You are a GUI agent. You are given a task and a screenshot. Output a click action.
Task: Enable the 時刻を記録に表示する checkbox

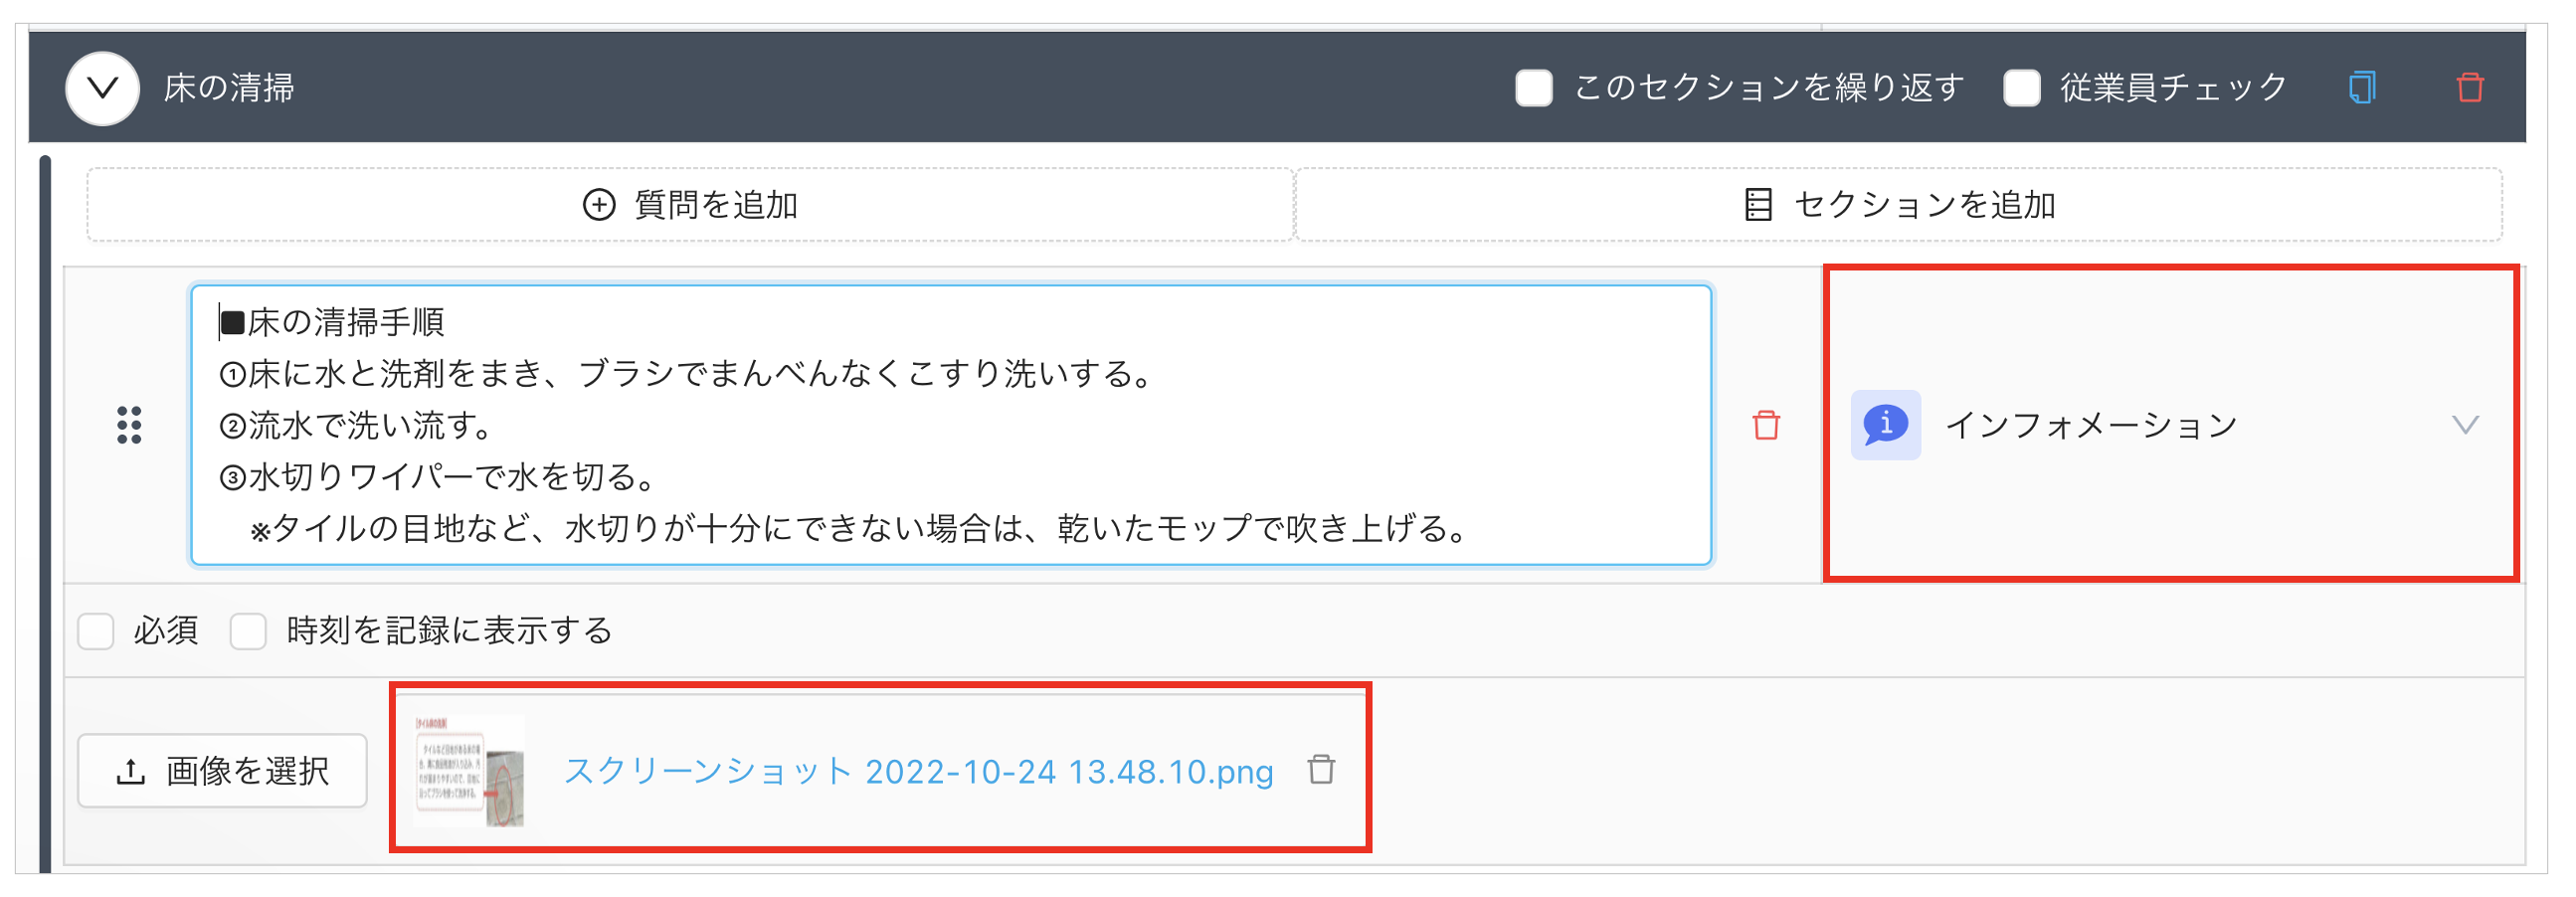pyautogui.click(x=248, y=631)
